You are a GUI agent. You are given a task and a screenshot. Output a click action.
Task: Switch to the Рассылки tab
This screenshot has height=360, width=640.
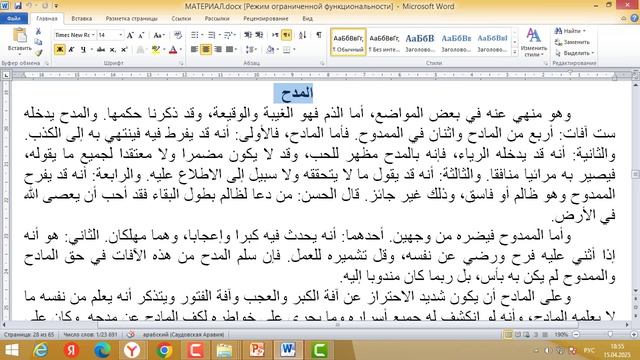click(x=217, y=18)
